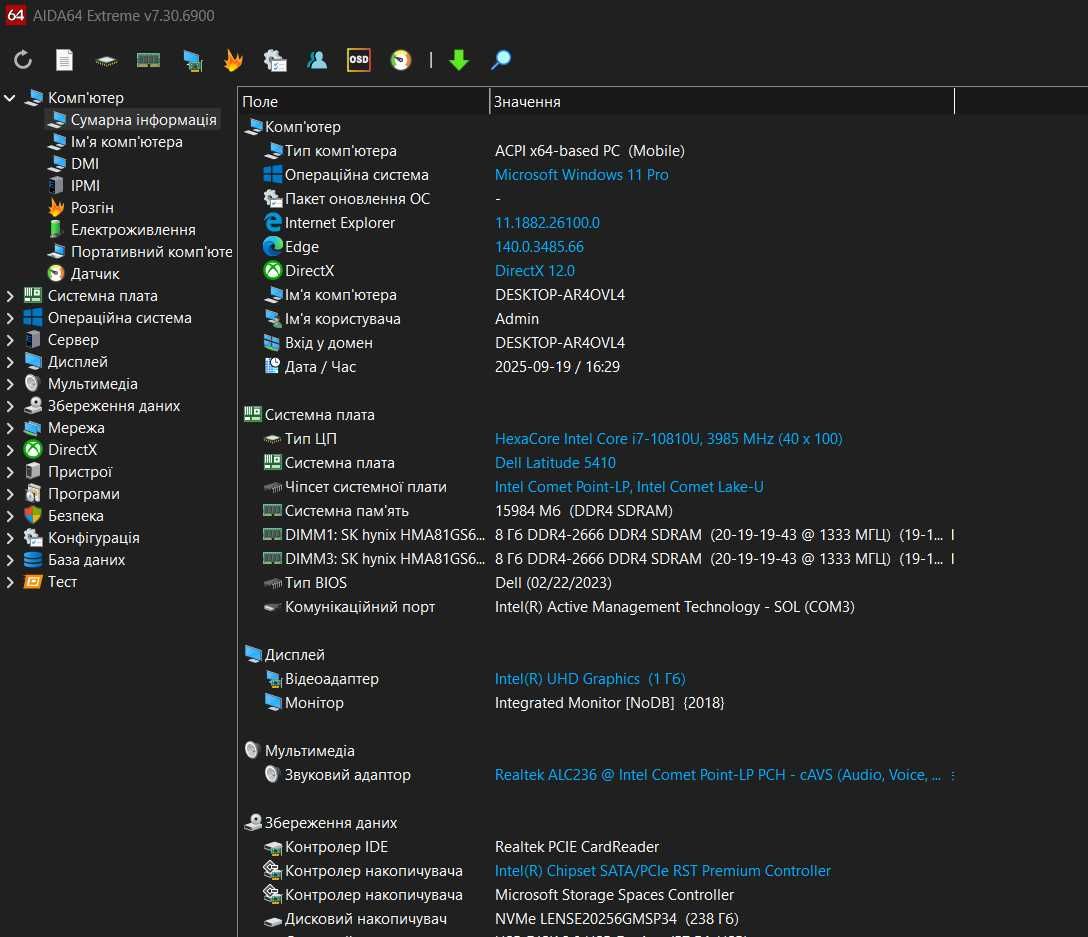This screenshot has width=1088, height=937.
Task: Open the Intel(R) UHD Graphics link
Action: [x=590, y=679]
